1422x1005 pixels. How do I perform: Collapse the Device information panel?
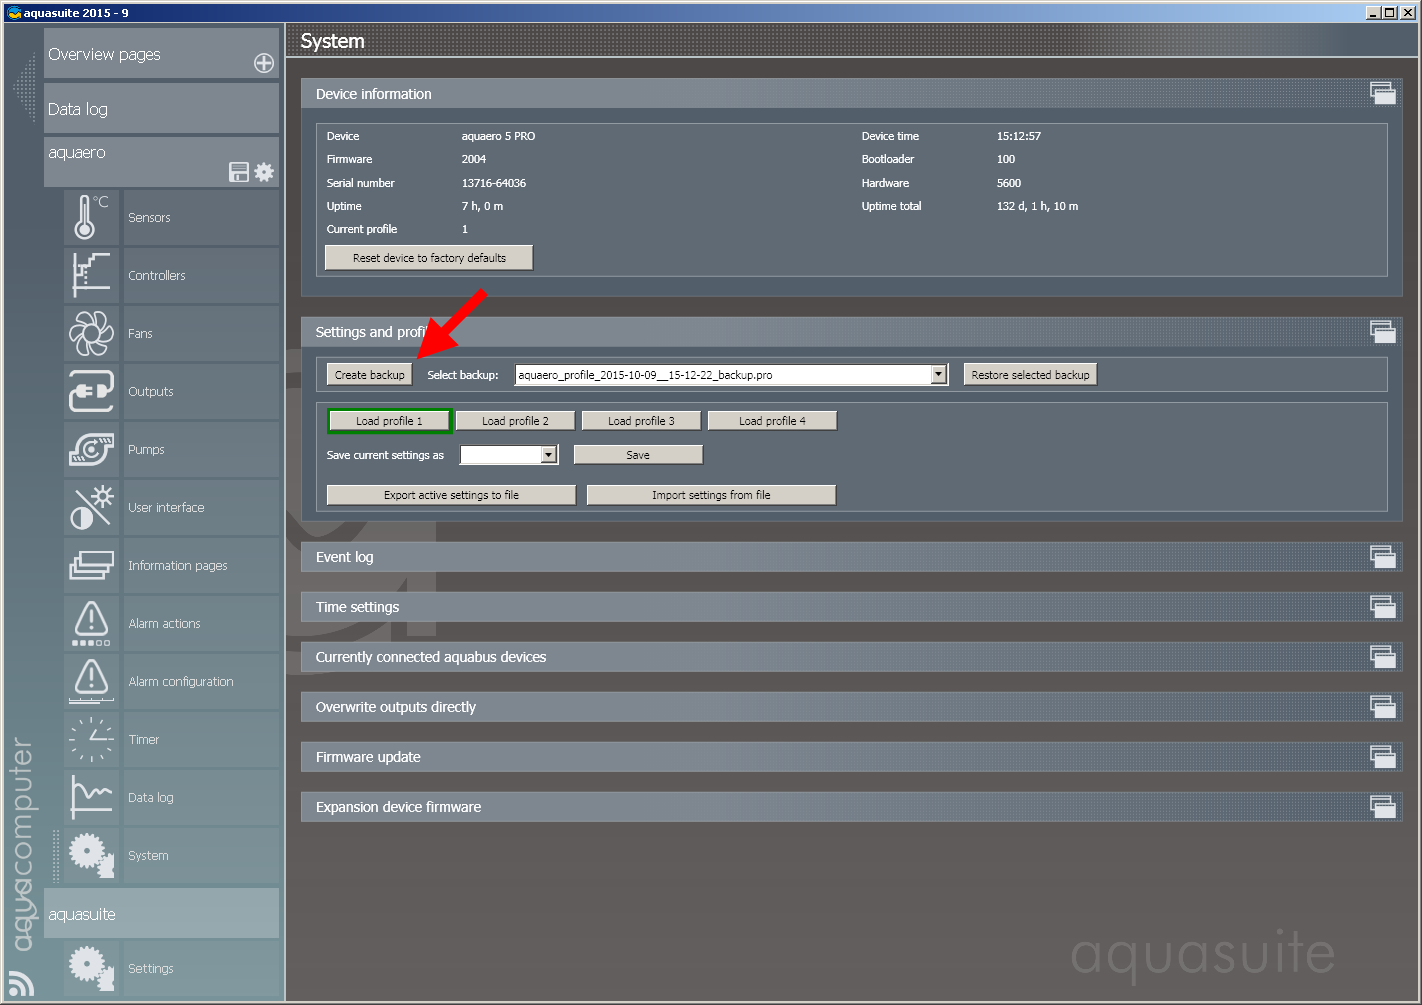pyautogui.click(x=1382, y=94)
